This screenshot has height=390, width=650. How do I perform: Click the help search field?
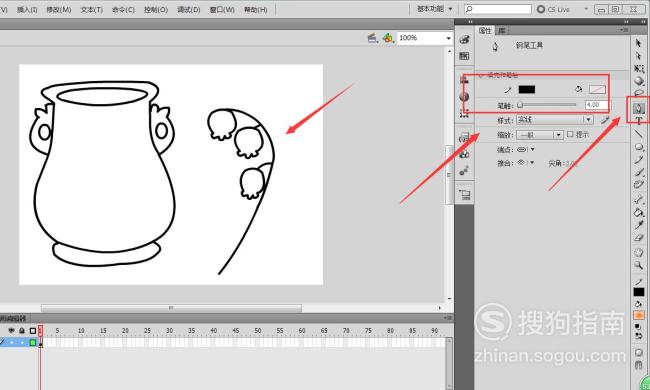pyautogui.click(x=498, y=9)
